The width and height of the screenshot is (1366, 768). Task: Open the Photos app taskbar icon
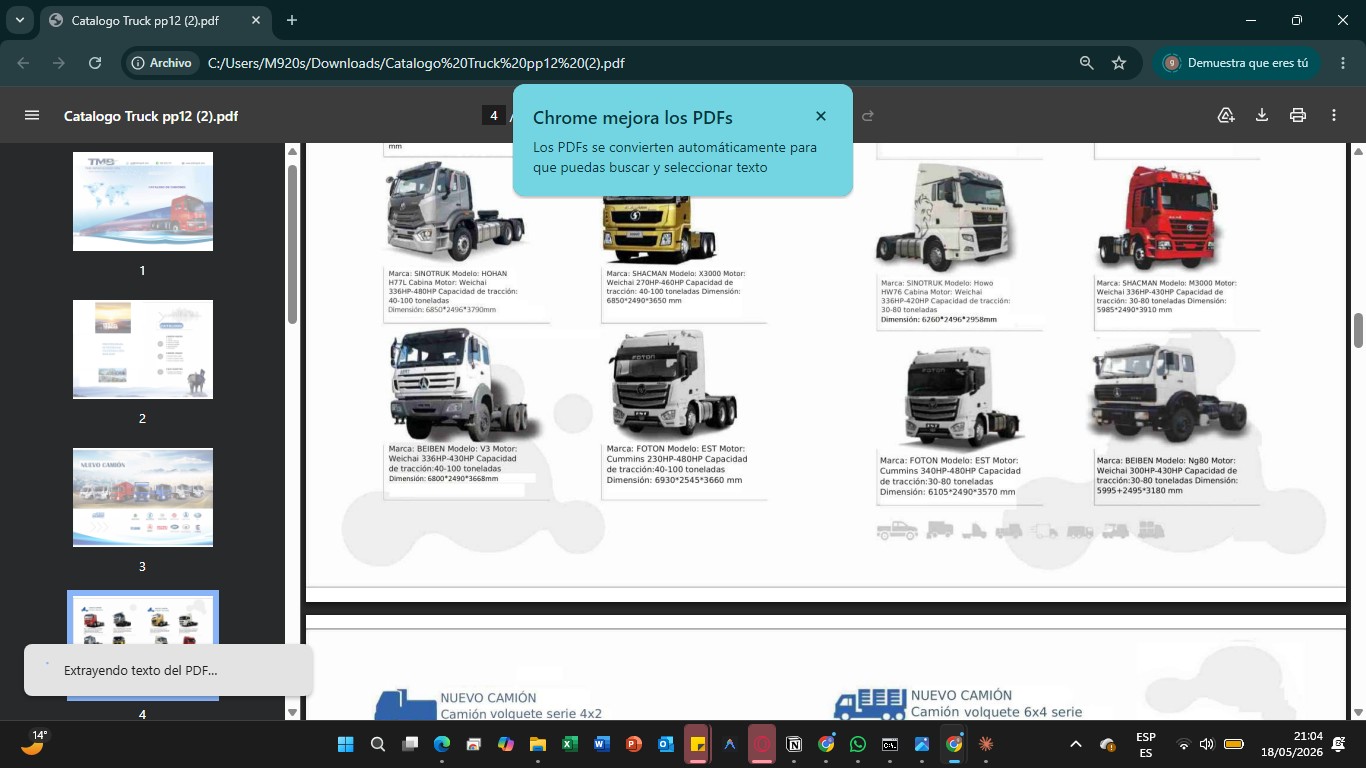[922, 744]
